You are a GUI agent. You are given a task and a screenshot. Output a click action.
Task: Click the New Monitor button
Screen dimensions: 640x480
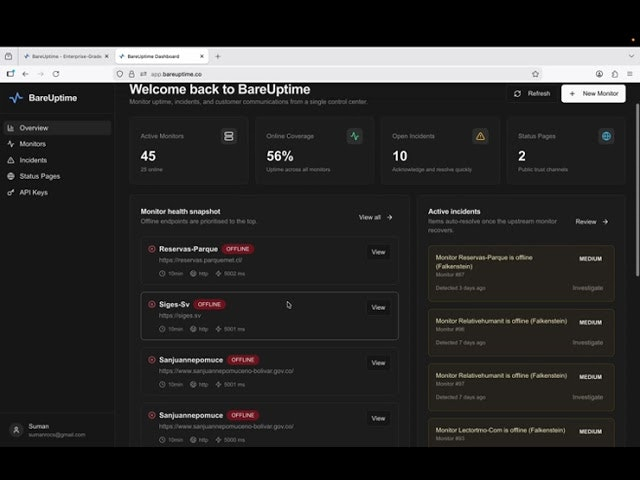point(594,93)
